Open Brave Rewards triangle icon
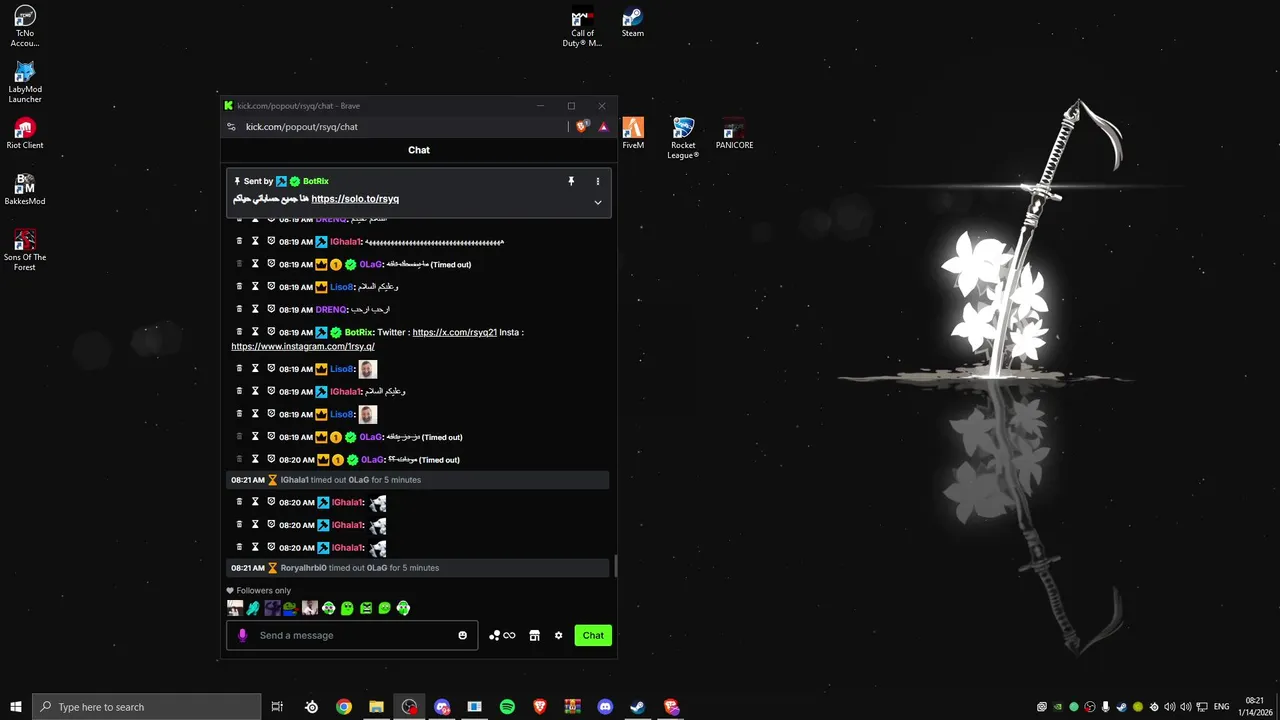The image size is (1280, 720). pyautogui.click(x=603, y=127)
